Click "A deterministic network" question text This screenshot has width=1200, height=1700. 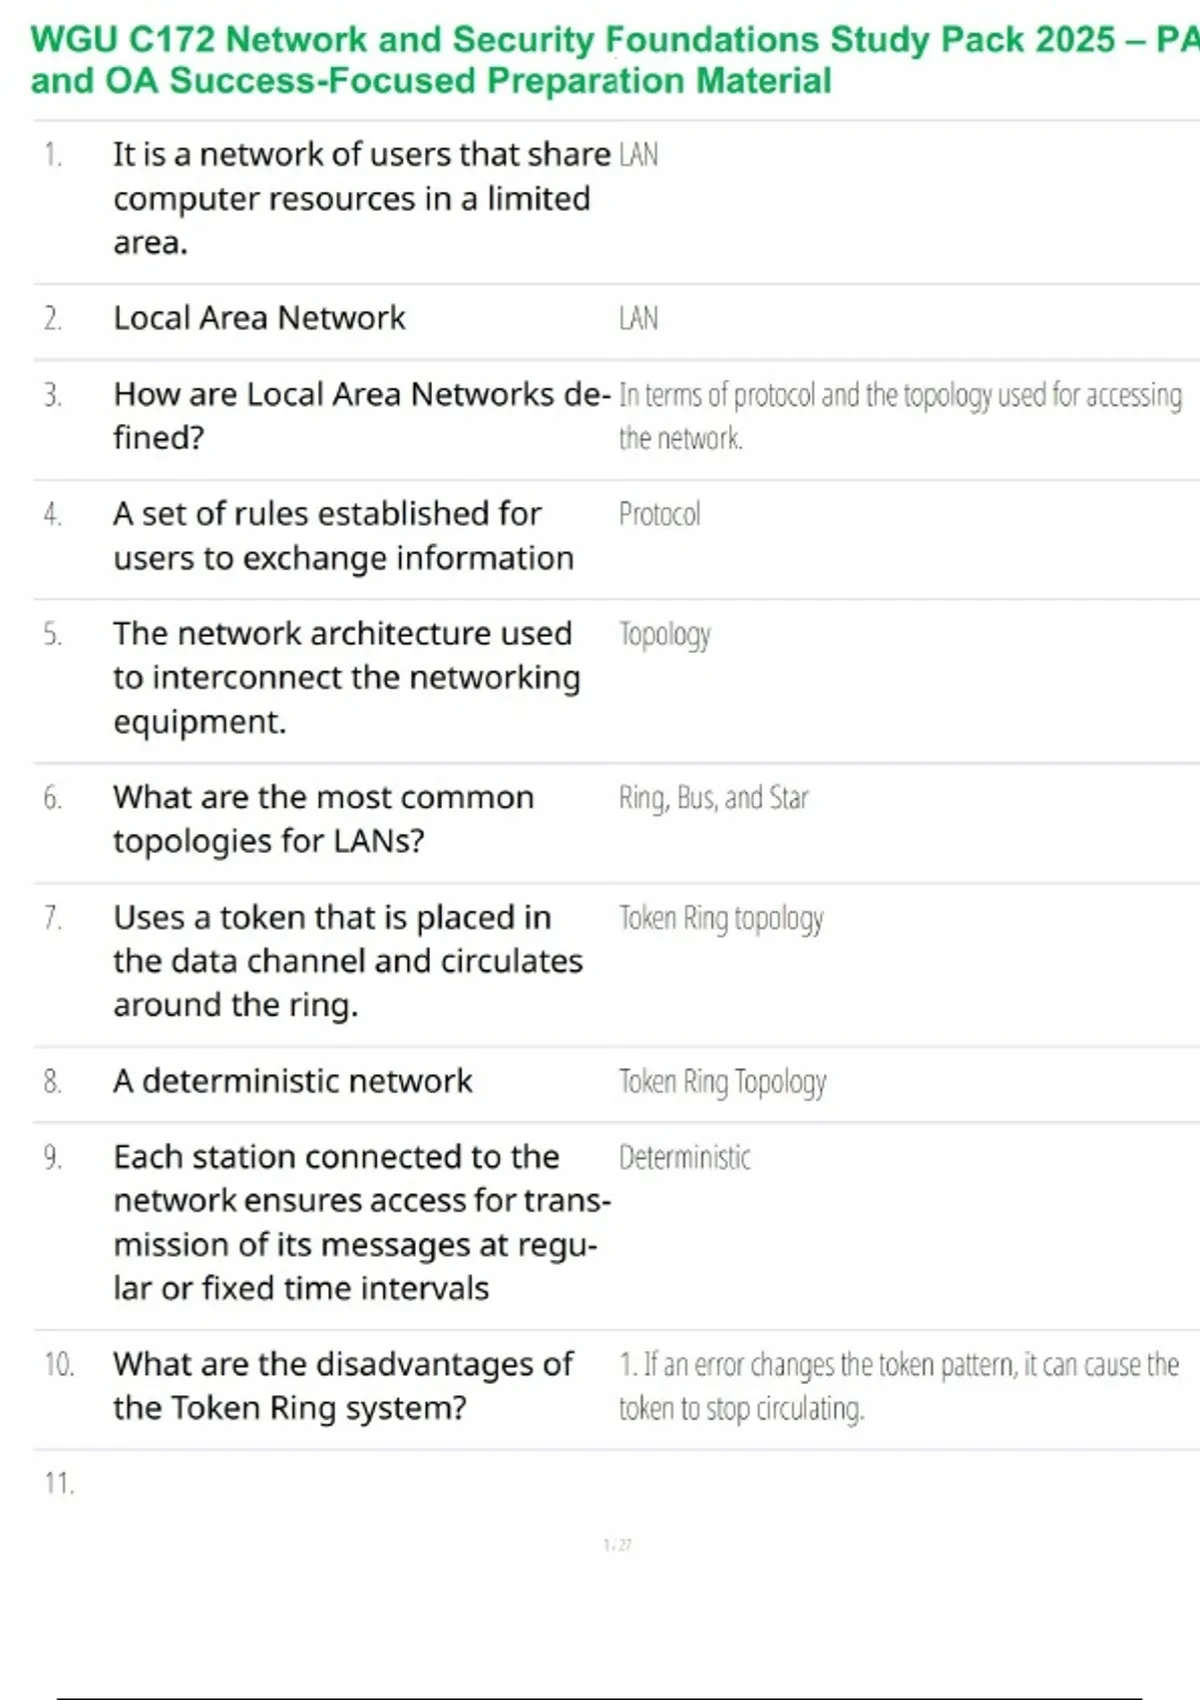point(292,1081)
